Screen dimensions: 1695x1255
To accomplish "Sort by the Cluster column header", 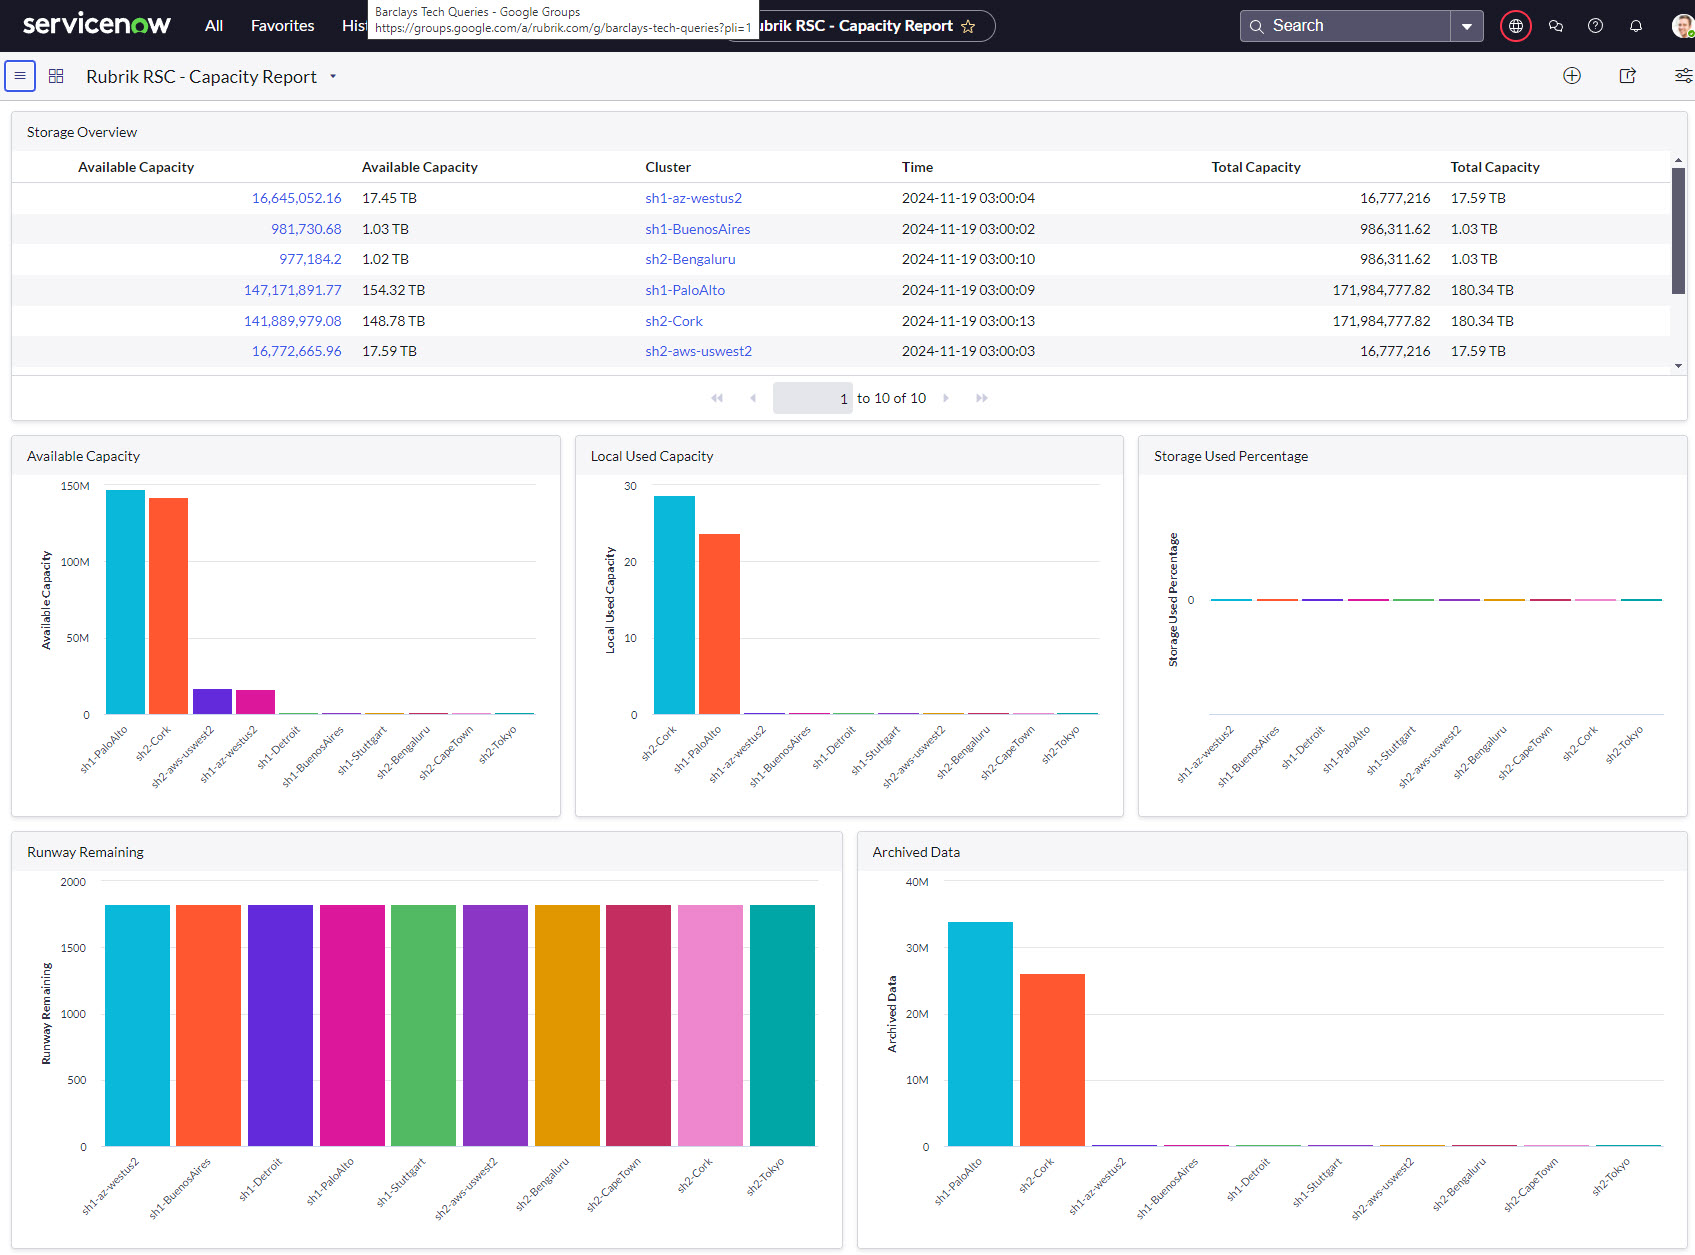I will [668, 167].
